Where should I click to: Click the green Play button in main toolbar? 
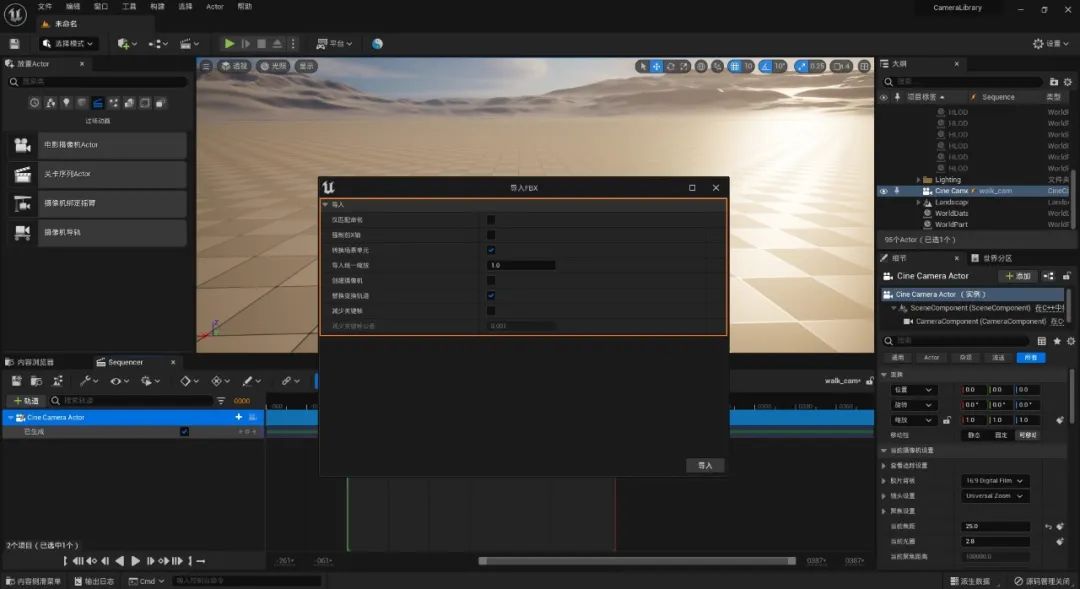tap(229, 44)
